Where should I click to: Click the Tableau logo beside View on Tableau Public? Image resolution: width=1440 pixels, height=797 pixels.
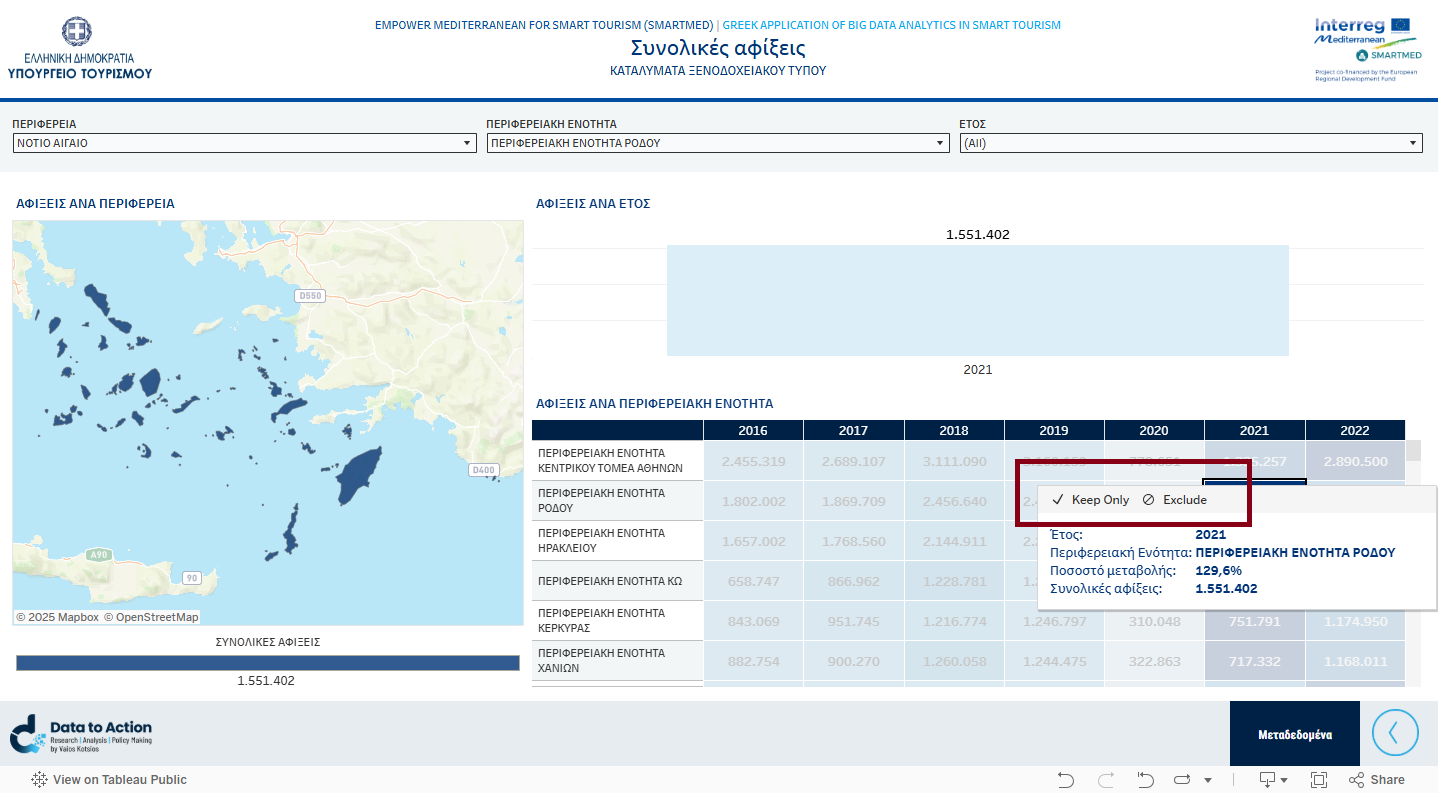point(39,780)
